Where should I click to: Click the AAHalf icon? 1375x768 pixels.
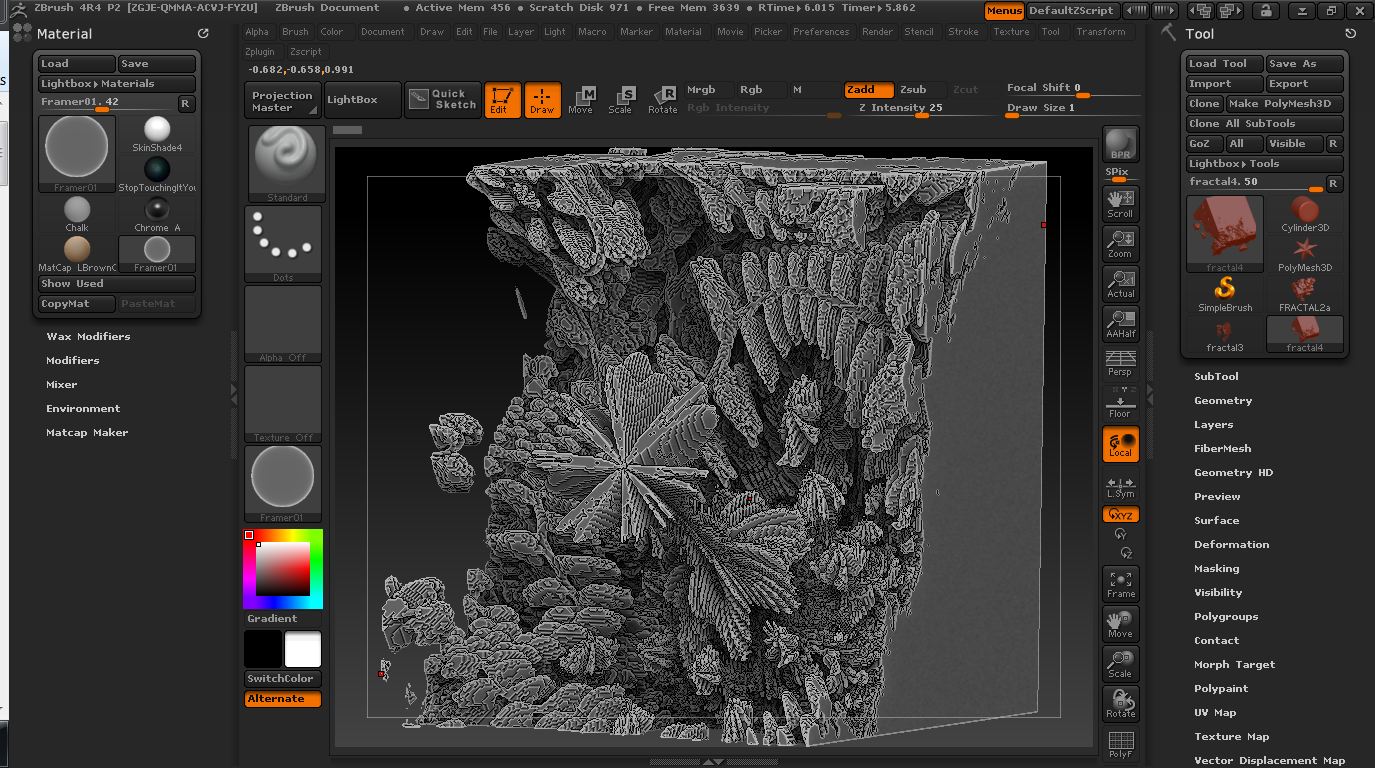tap(1120, 323)
